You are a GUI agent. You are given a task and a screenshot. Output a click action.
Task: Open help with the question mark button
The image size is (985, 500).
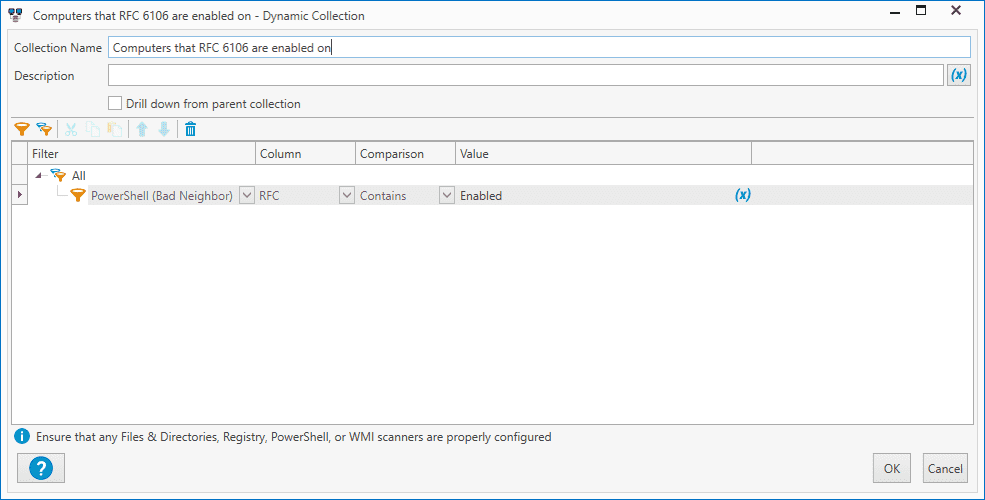click(x=41, y=468)
